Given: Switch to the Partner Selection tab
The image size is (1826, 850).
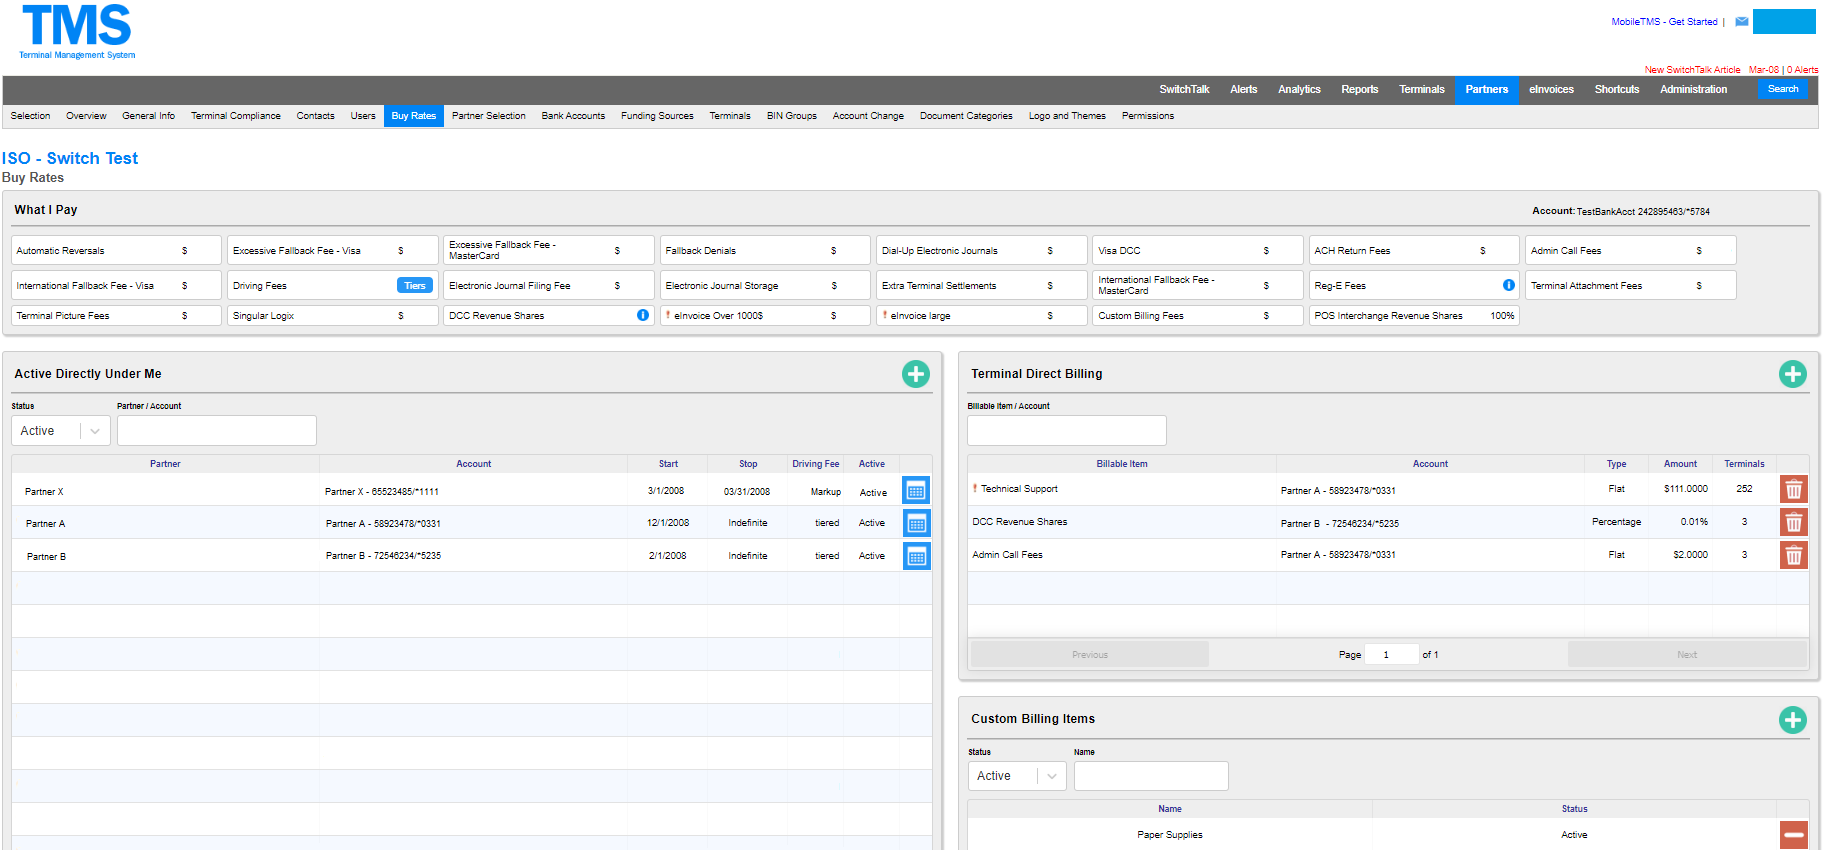Looking at the screenshot, I should 488,116.
